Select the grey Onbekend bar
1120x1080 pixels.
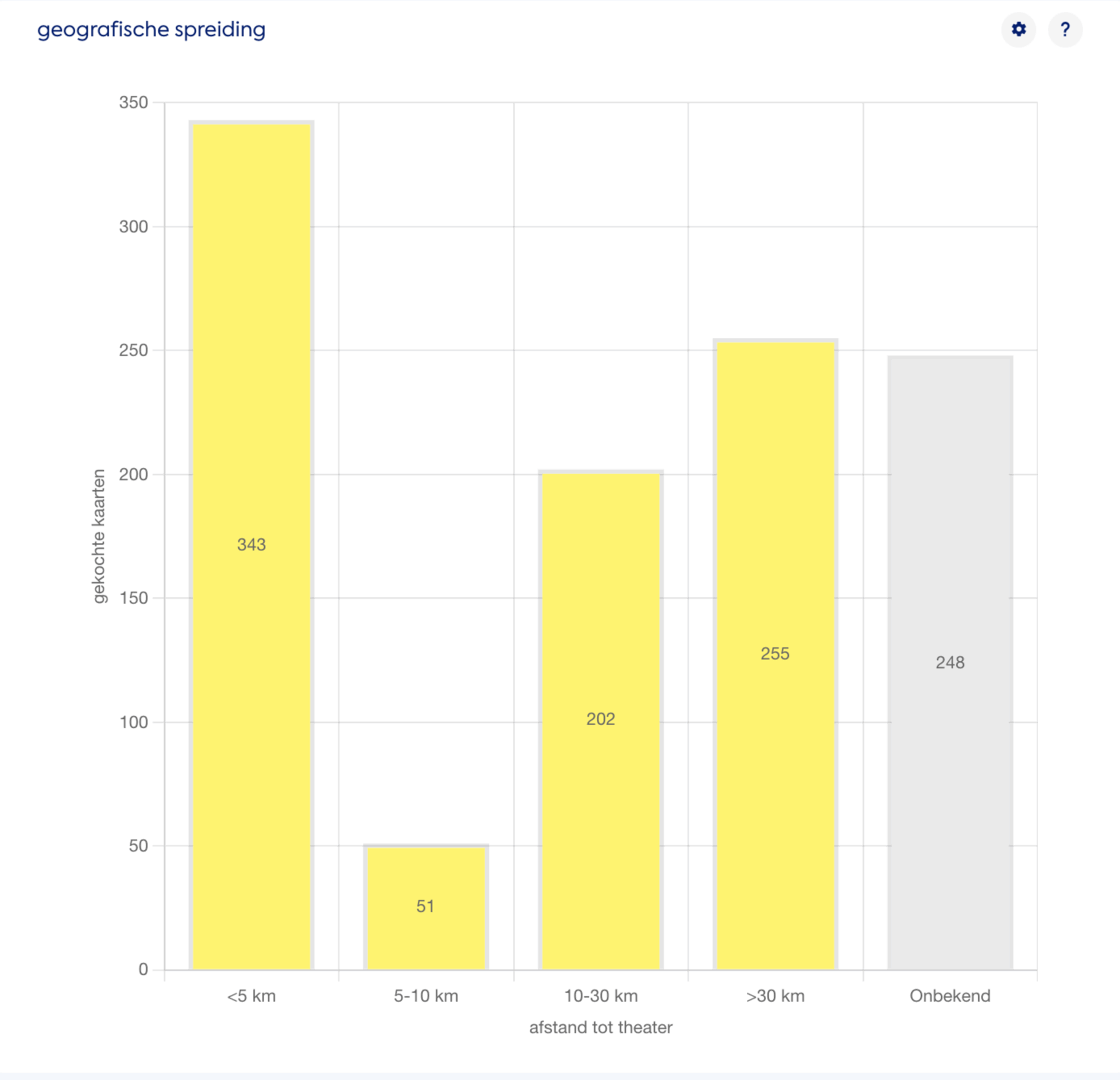[x=950, y=662]
